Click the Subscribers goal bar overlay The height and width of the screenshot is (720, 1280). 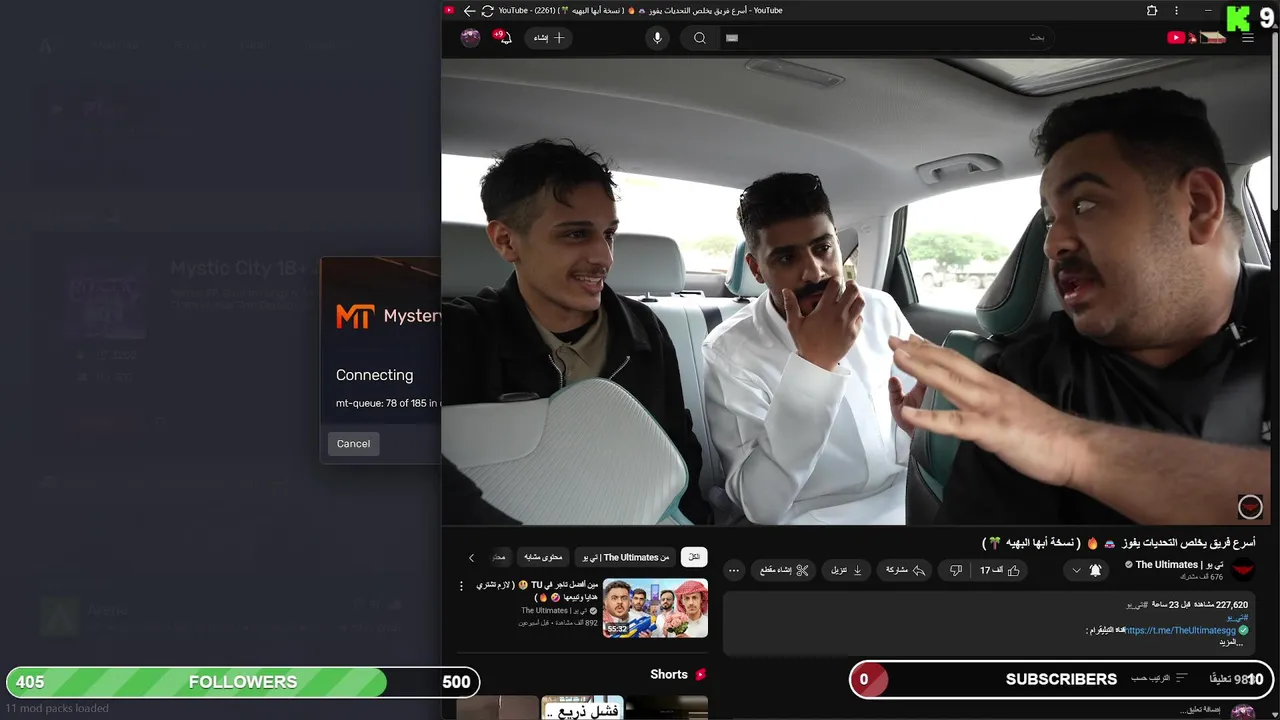click(1062, 679)
